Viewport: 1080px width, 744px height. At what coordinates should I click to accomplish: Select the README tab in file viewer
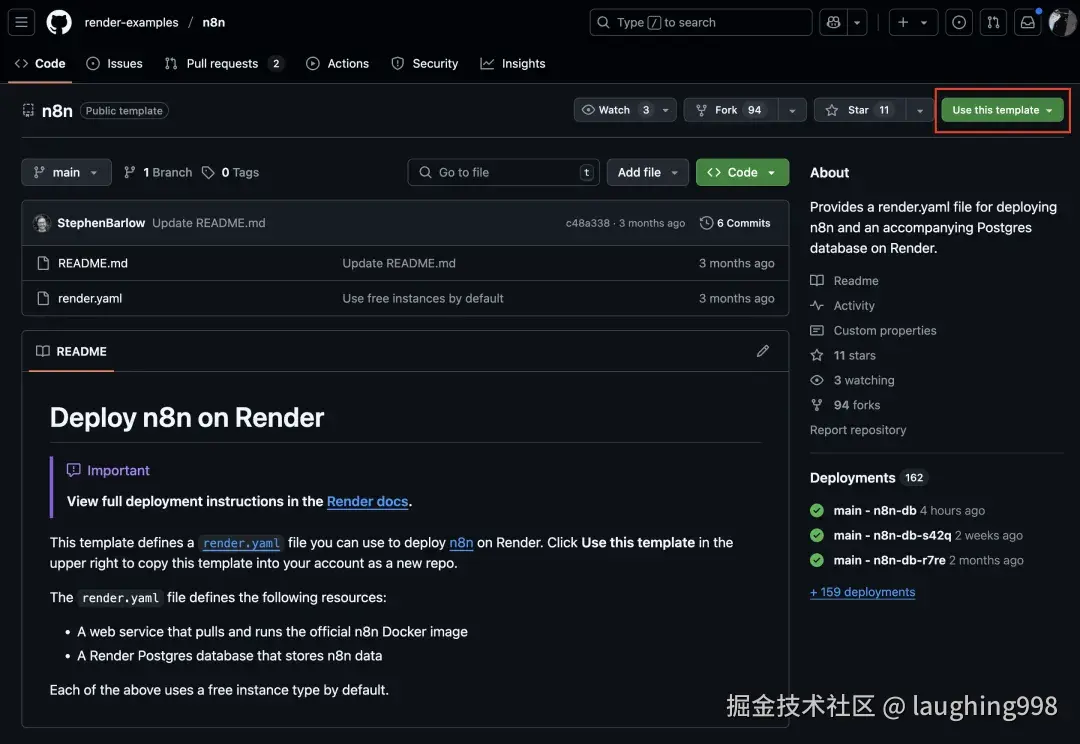[x=72, y=351]
